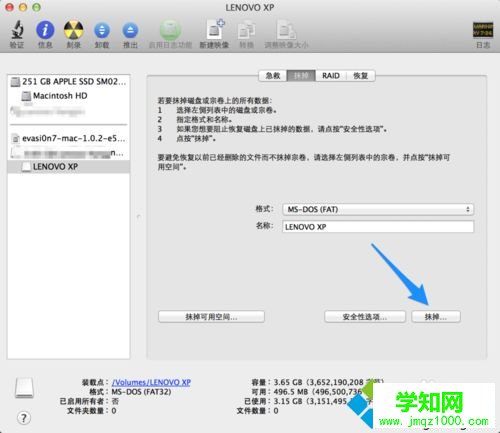
Task: Switch to the First Aid (急救) tab
Action: click(x=273, y=76)
